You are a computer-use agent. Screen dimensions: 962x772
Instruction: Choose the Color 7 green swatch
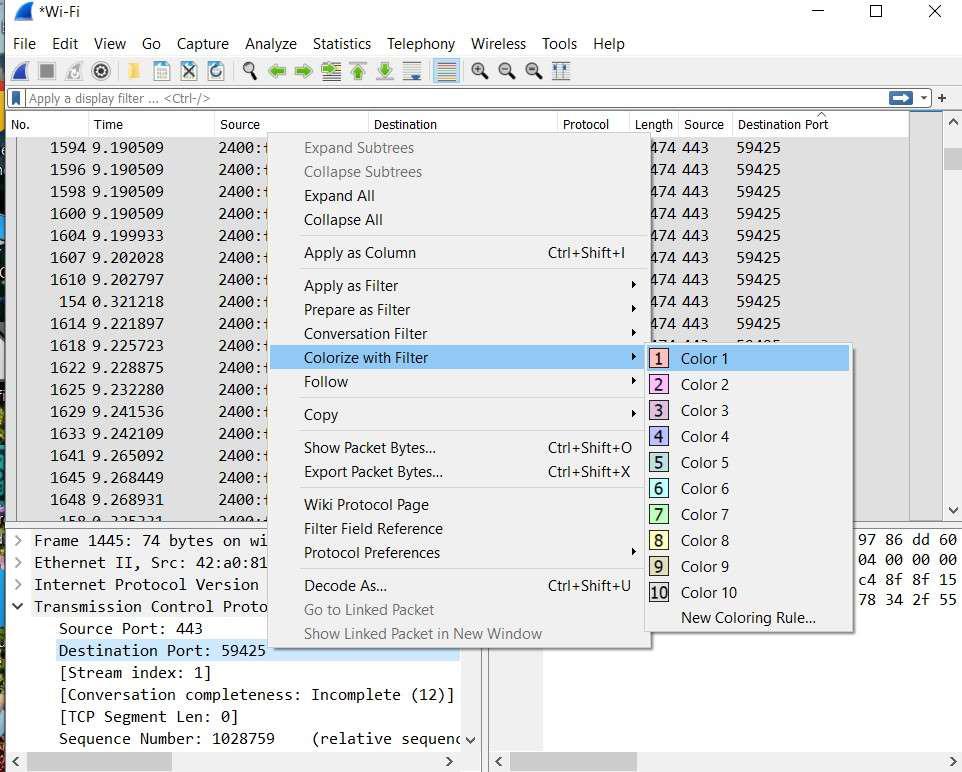(658, 515)
